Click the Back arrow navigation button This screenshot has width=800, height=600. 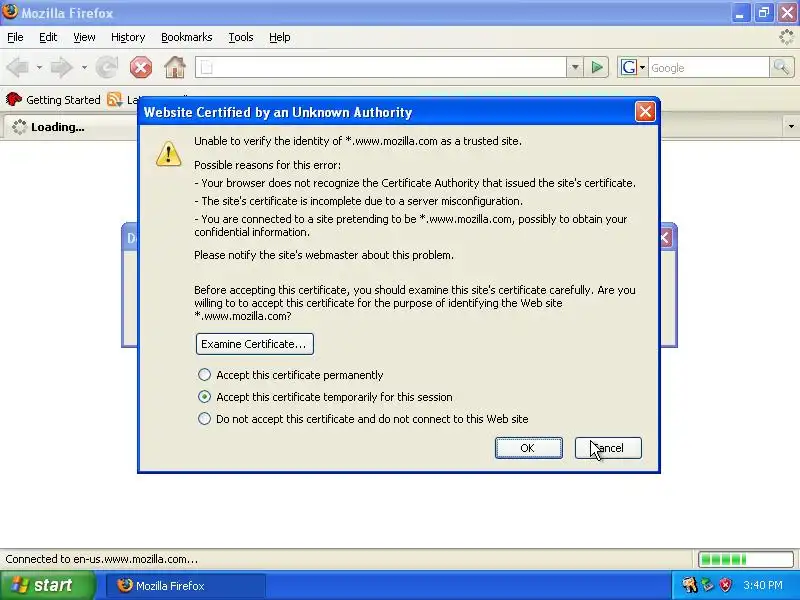point(18,67)
